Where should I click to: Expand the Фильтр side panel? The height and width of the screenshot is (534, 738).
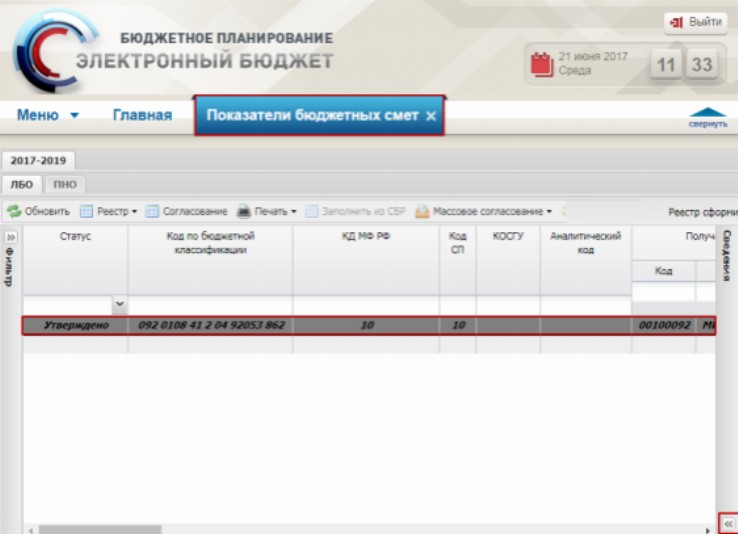point(11,237)
